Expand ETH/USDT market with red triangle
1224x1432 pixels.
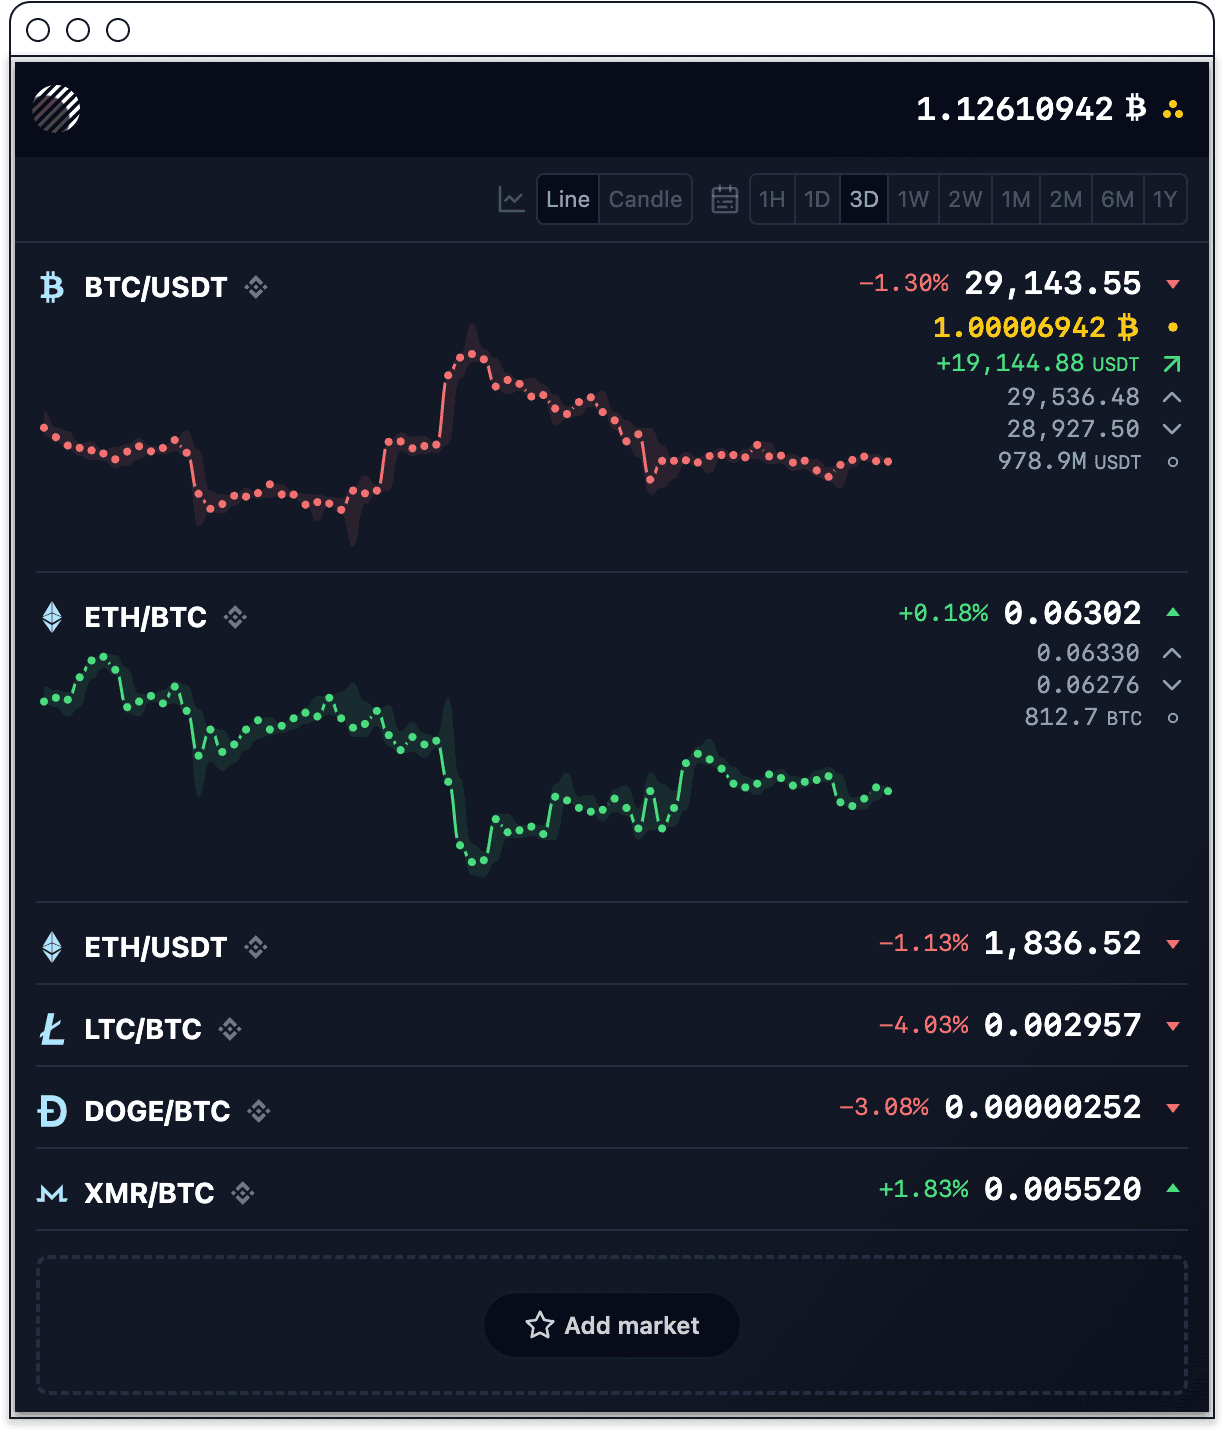coord(1173,944)
